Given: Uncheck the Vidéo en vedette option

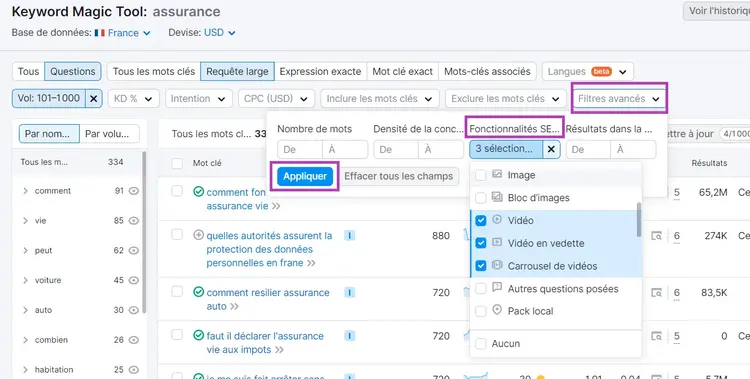Looking at the screenshot, I should (481, 243).
